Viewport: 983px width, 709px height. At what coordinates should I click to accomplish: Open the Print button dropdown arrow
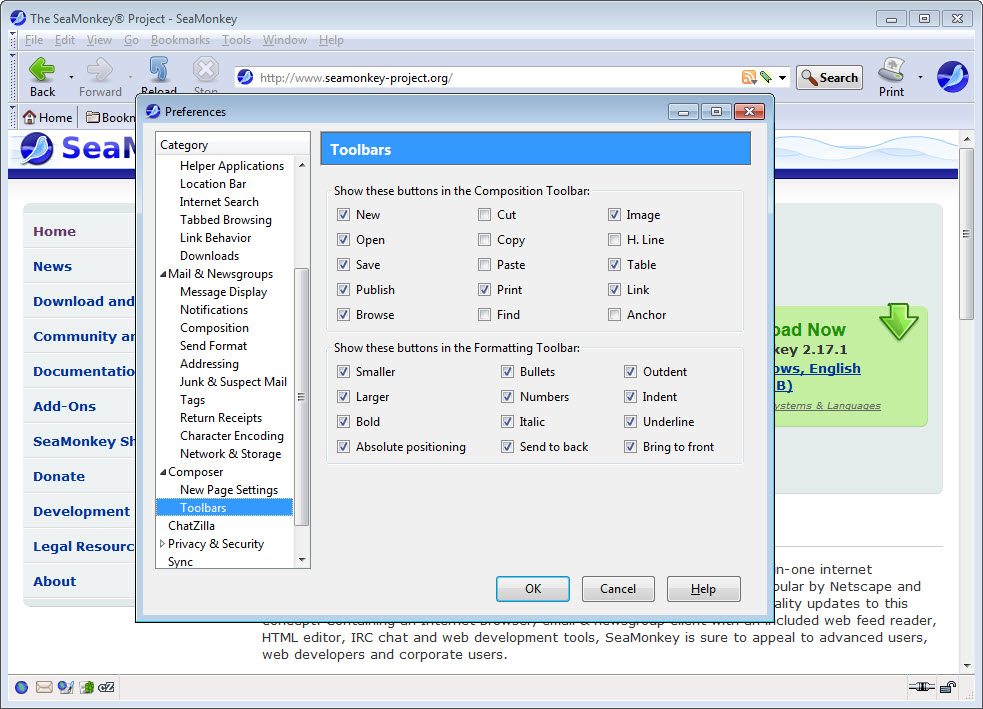coord(920,77)
